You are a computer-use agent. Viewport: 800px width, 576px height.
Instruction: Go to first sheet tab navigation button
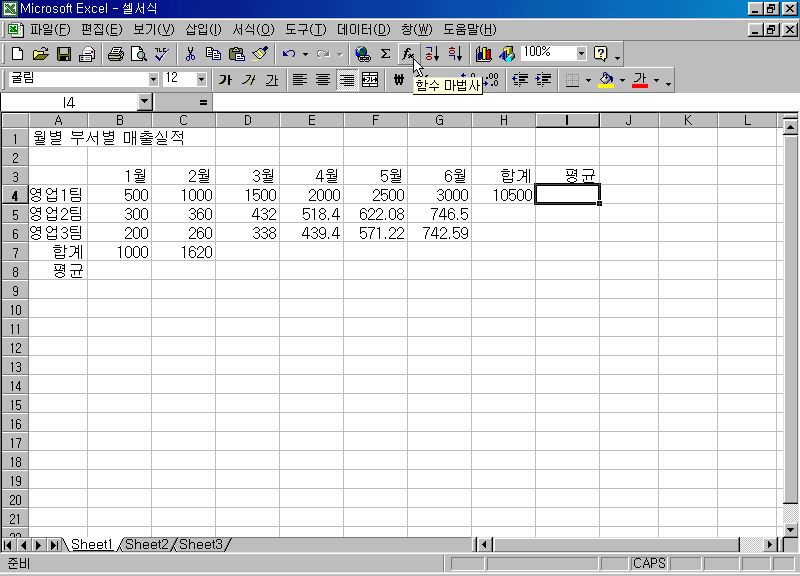coord(8,545)
